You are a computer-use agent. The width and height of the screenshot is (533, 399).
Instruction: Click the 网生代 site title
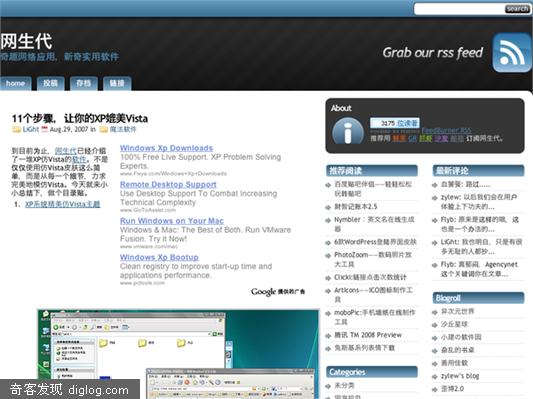pyautogui.click(x=26, y=41)
